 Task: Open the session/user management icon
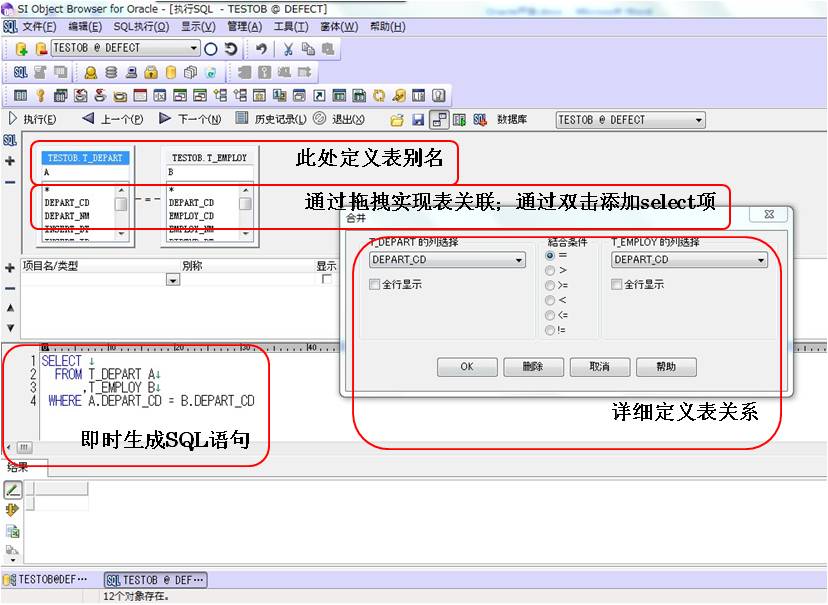tap(91, 71)
